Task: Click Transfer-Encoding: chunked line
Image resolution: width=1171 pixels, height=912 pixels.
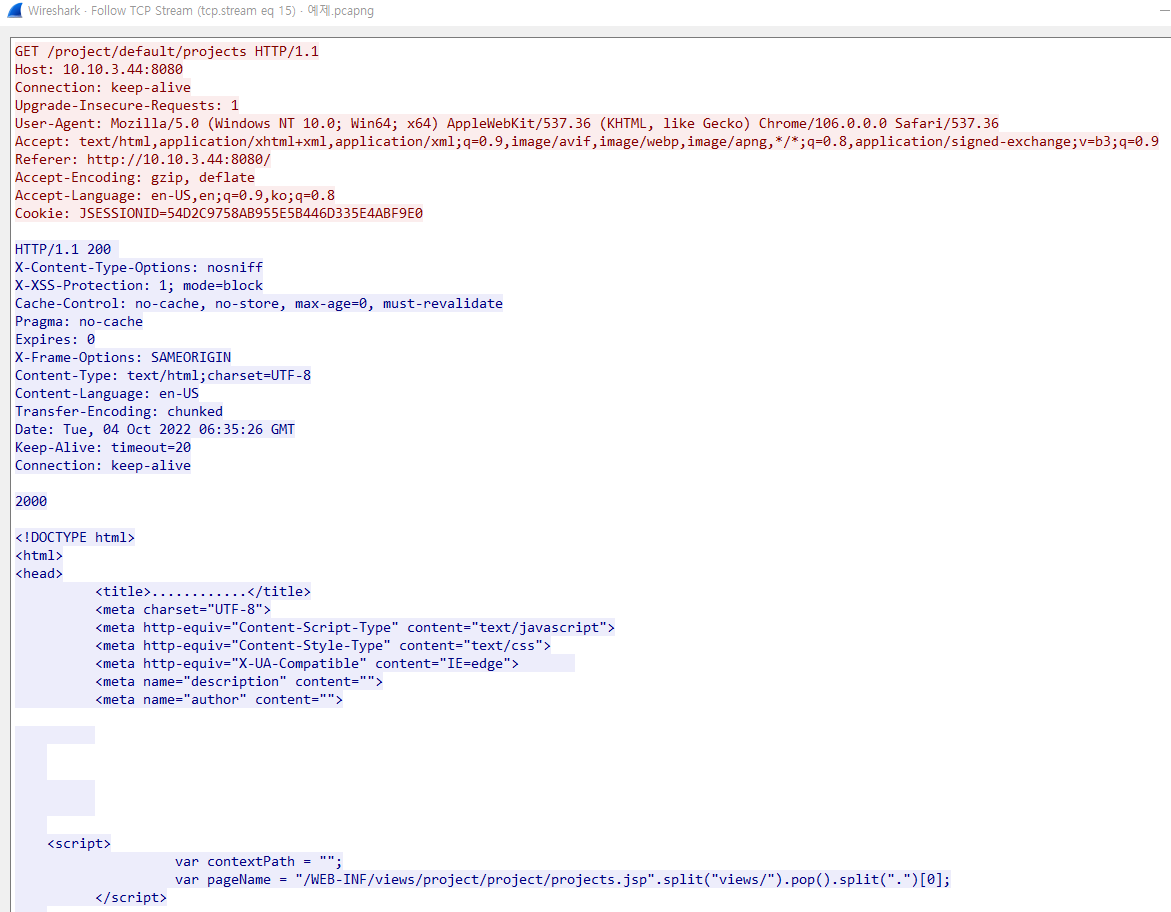Action: [x=119, y=411]
